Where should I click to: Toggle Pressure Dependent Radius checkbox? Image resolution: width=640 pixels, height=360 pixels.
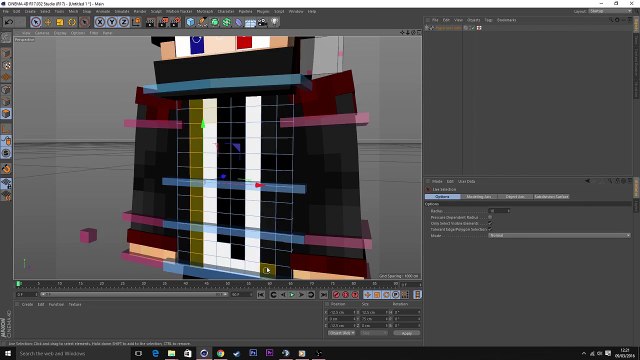(490, 217)
